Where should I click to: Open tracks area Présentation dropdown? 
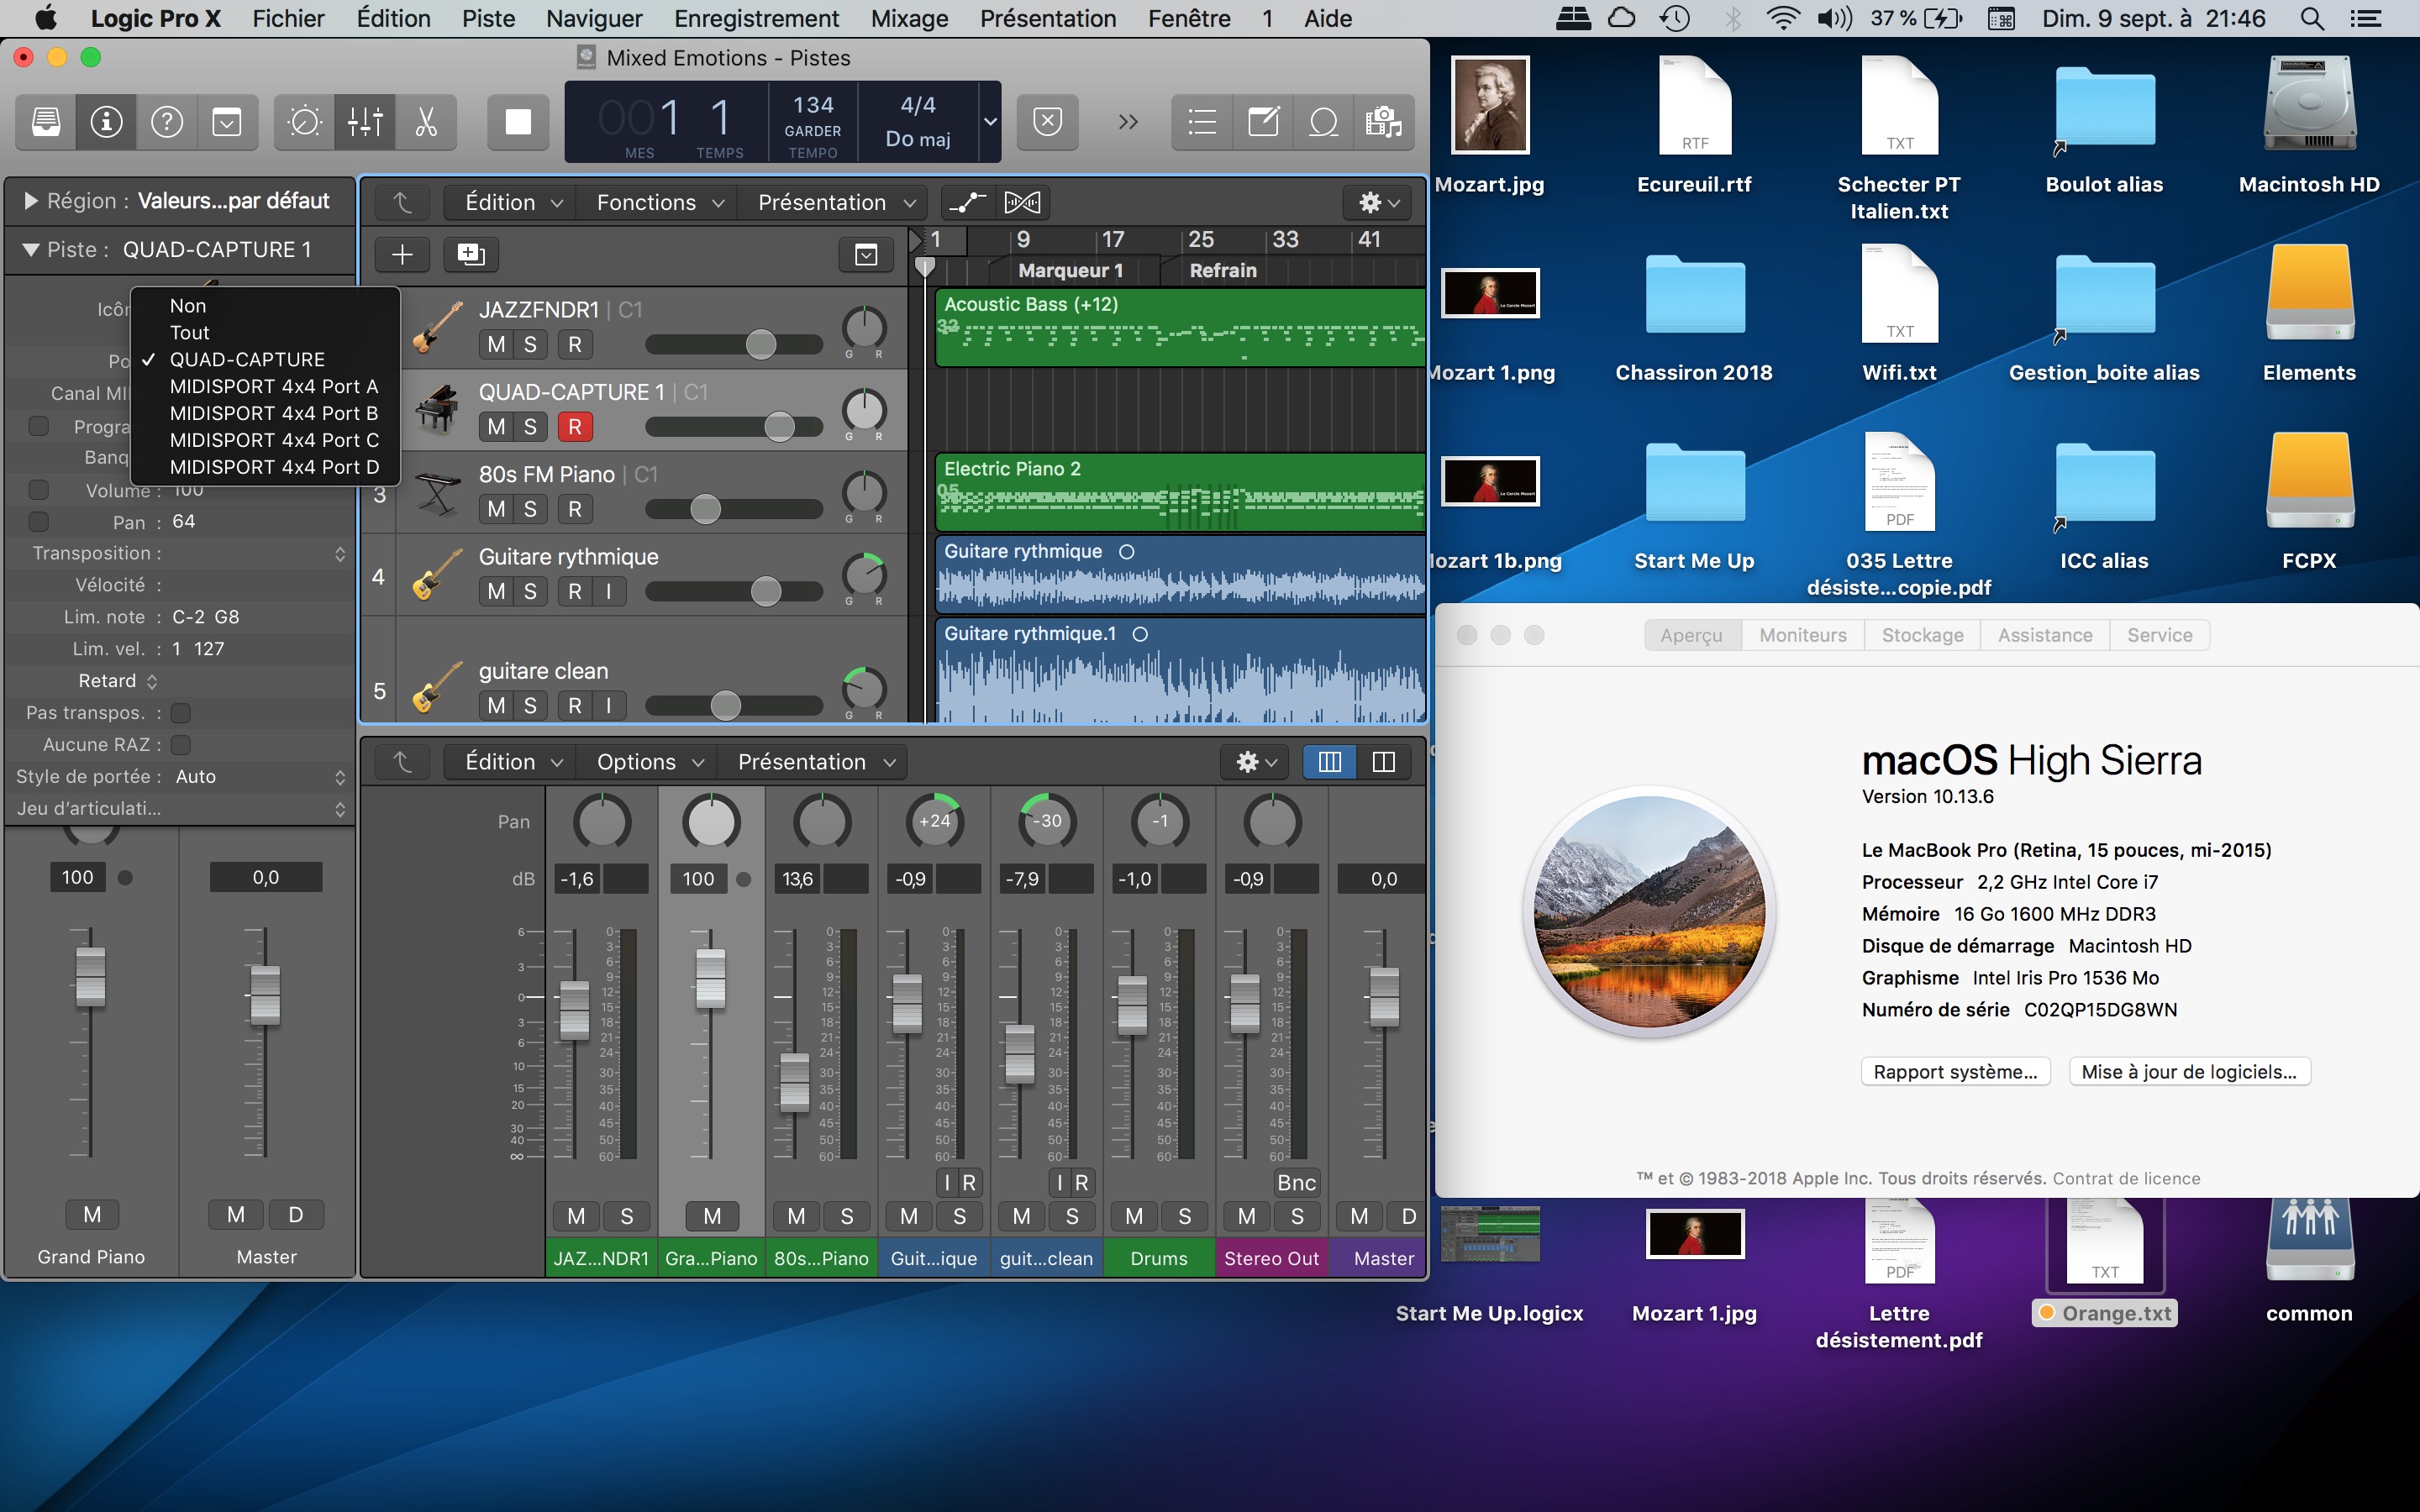point(836,203)
